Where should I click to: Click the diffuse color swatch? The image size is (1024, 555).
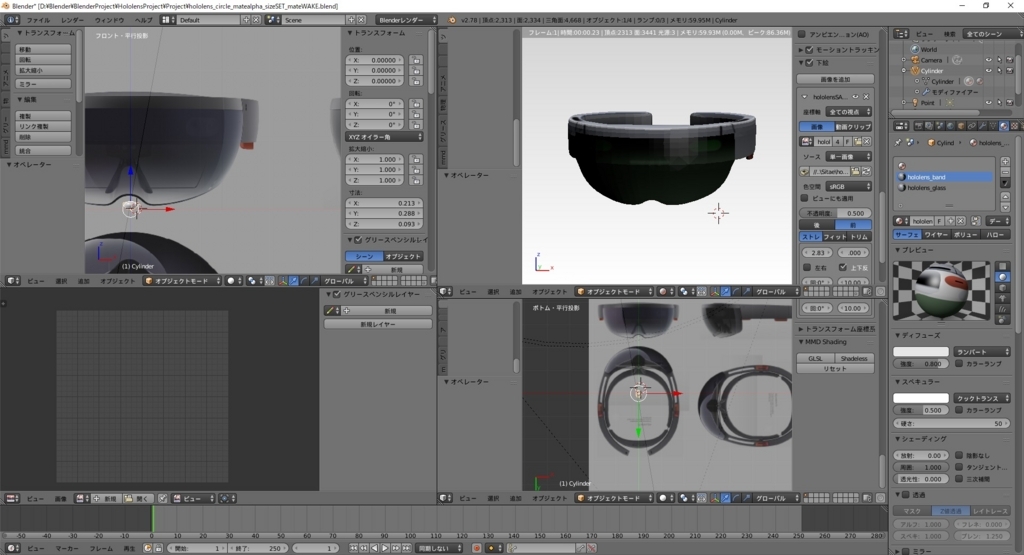921,352
